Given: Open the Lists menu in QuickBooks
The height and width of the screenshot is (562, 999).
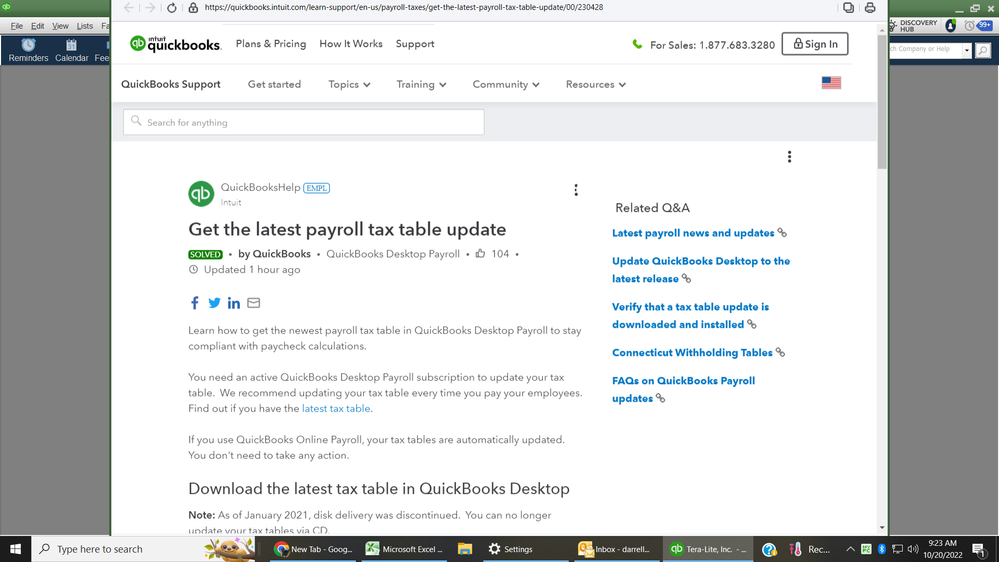Looking at the screenshot, I should (x=85, y=26).
